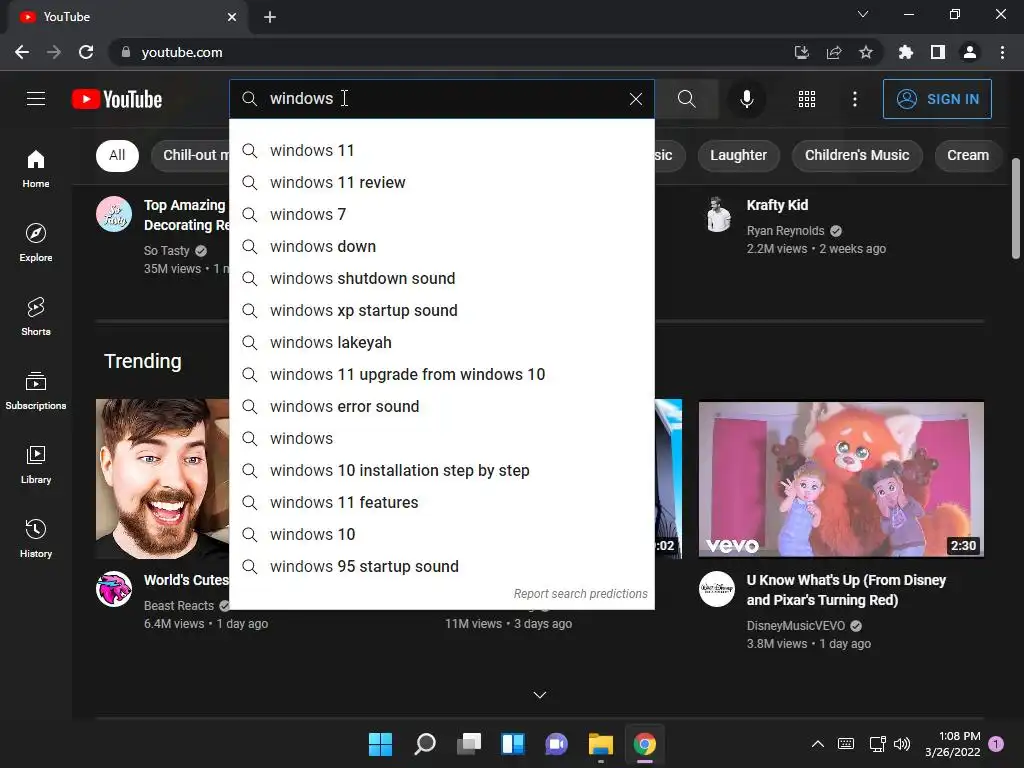The height and width of the screenshot is (768, 1024).
Task: Select the "windows 10" suggestion
Action: 442,534
